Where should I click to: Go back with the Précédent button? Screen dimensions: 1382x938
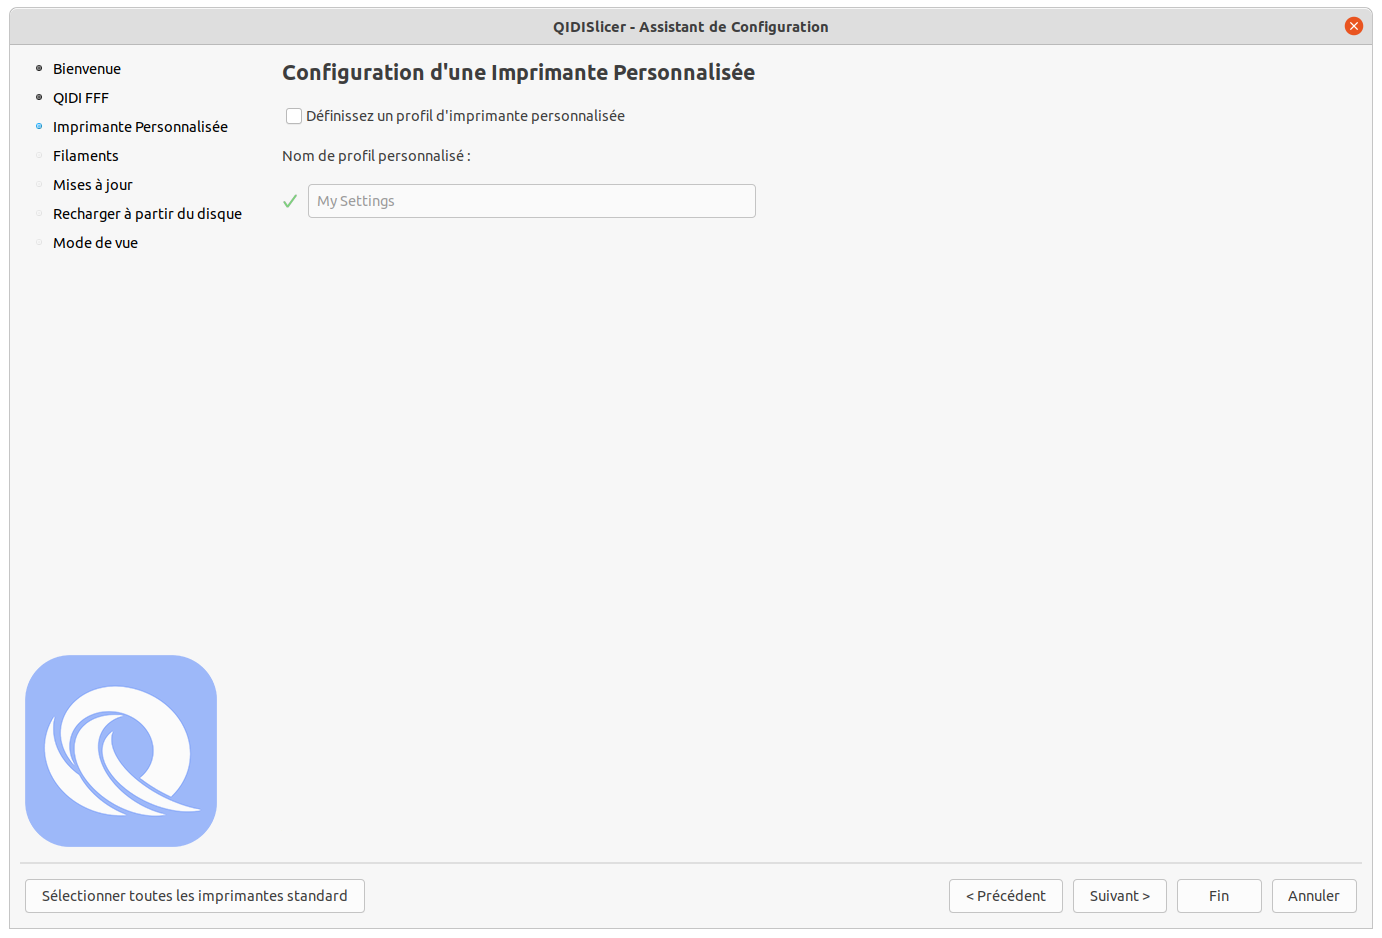tap(1005, 896)
